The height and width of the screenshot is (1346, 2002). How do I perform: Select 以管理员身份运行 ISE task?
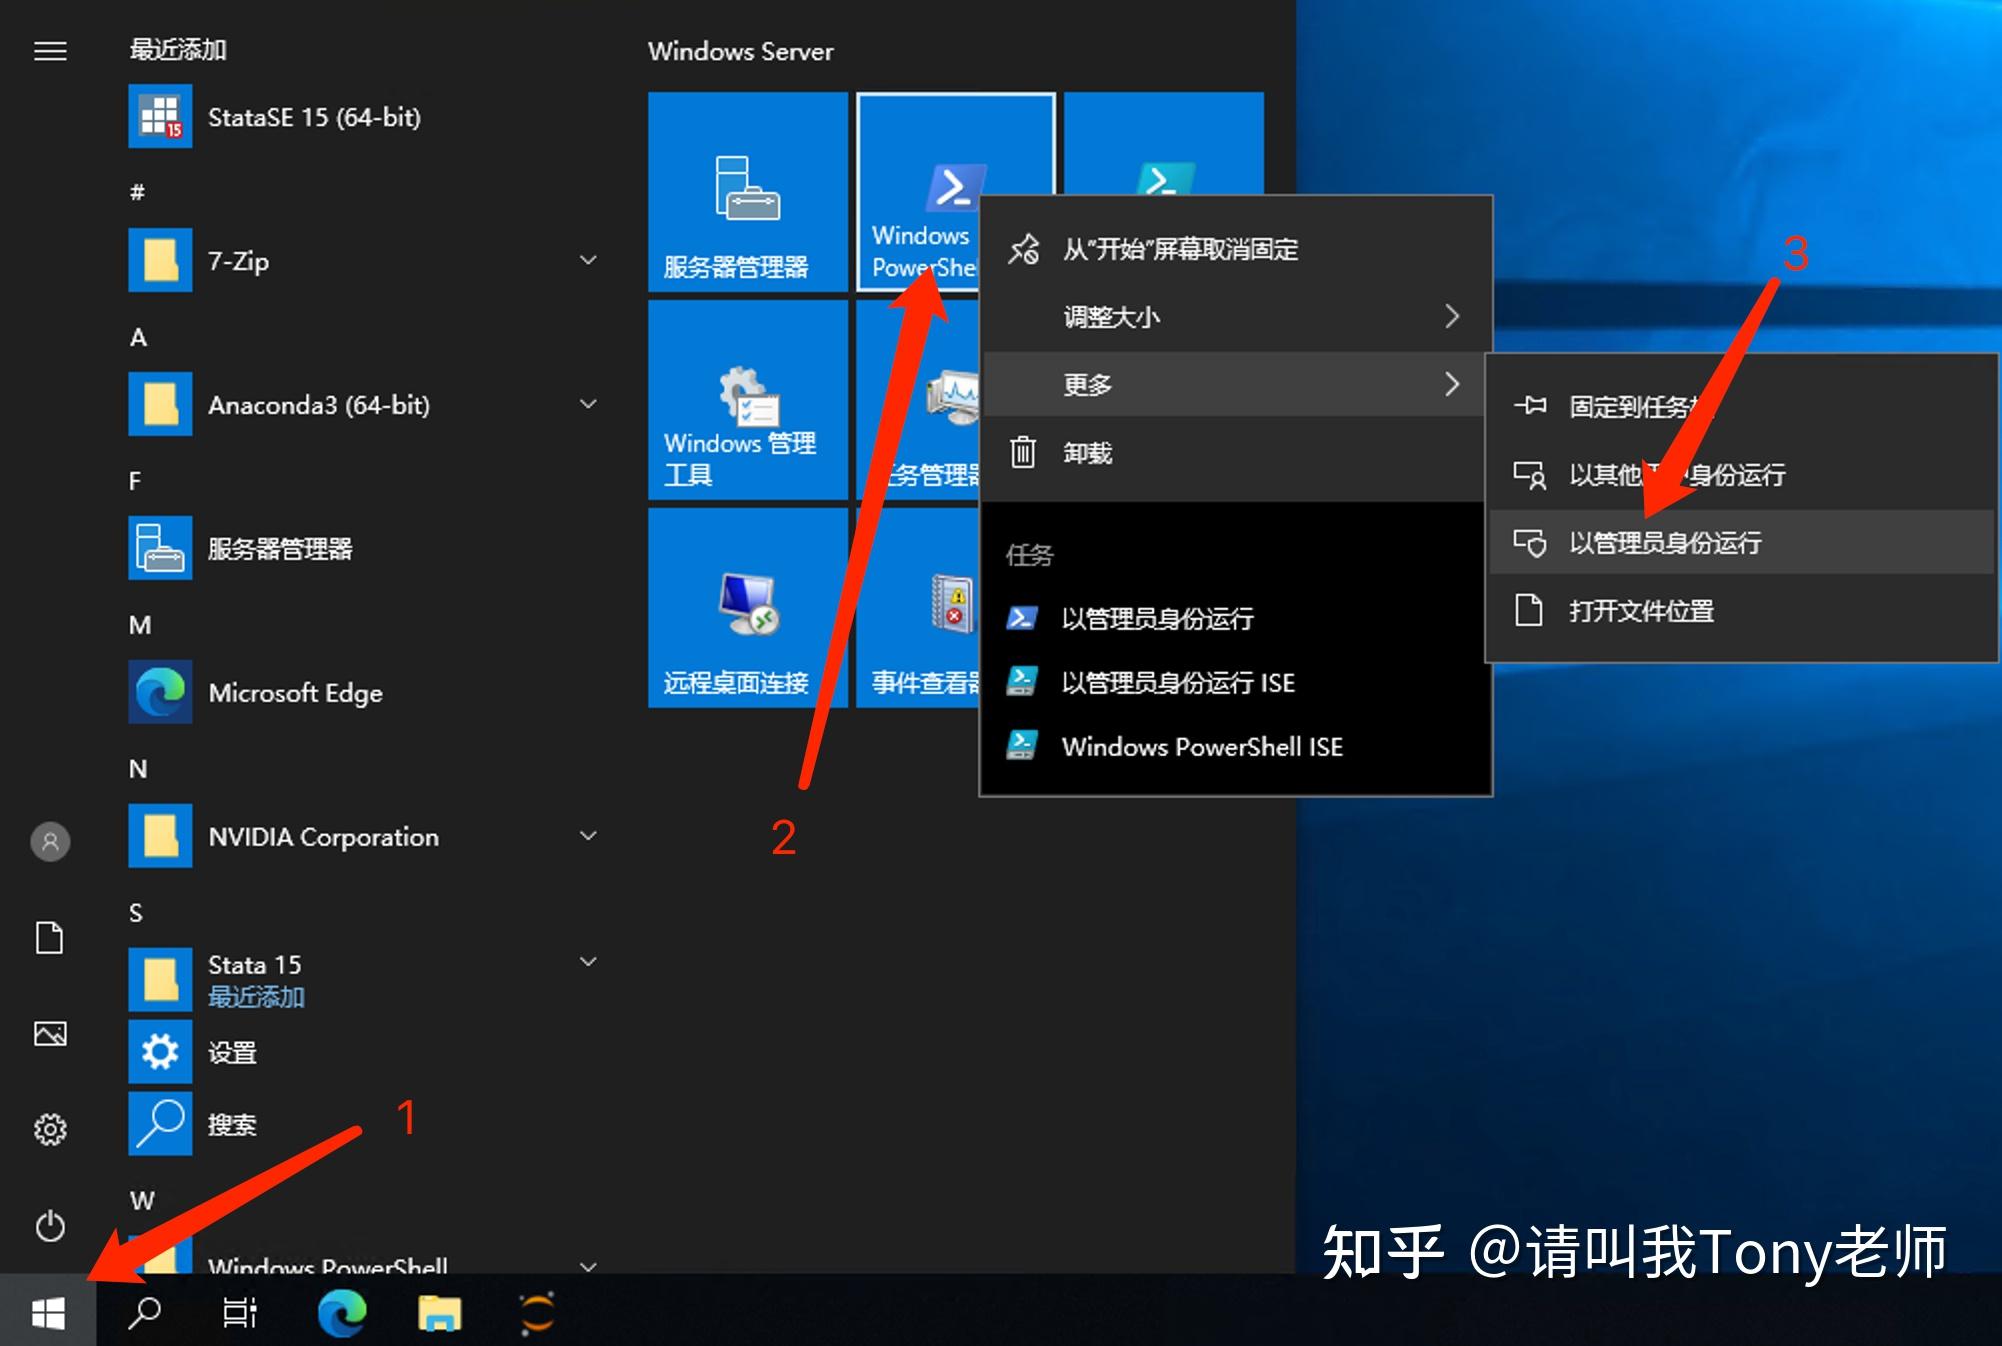pyautogui.click(x=1236, y=683)
